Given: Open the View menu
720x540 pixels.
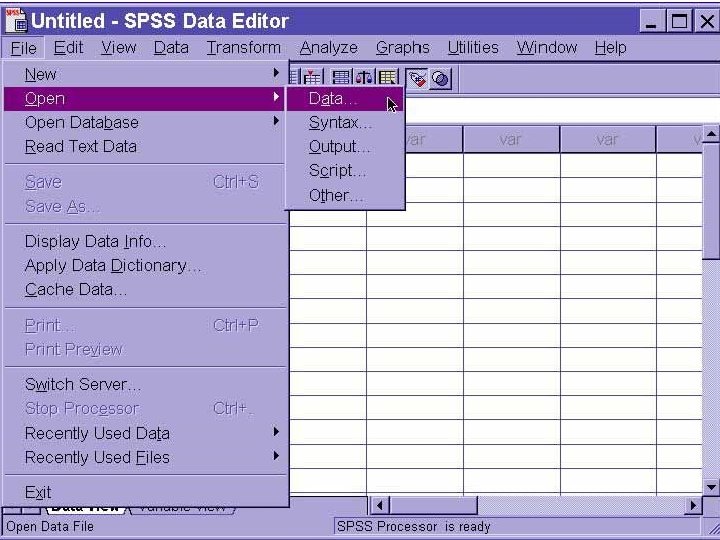Looking at the screenshot, I should click(118, 48).
